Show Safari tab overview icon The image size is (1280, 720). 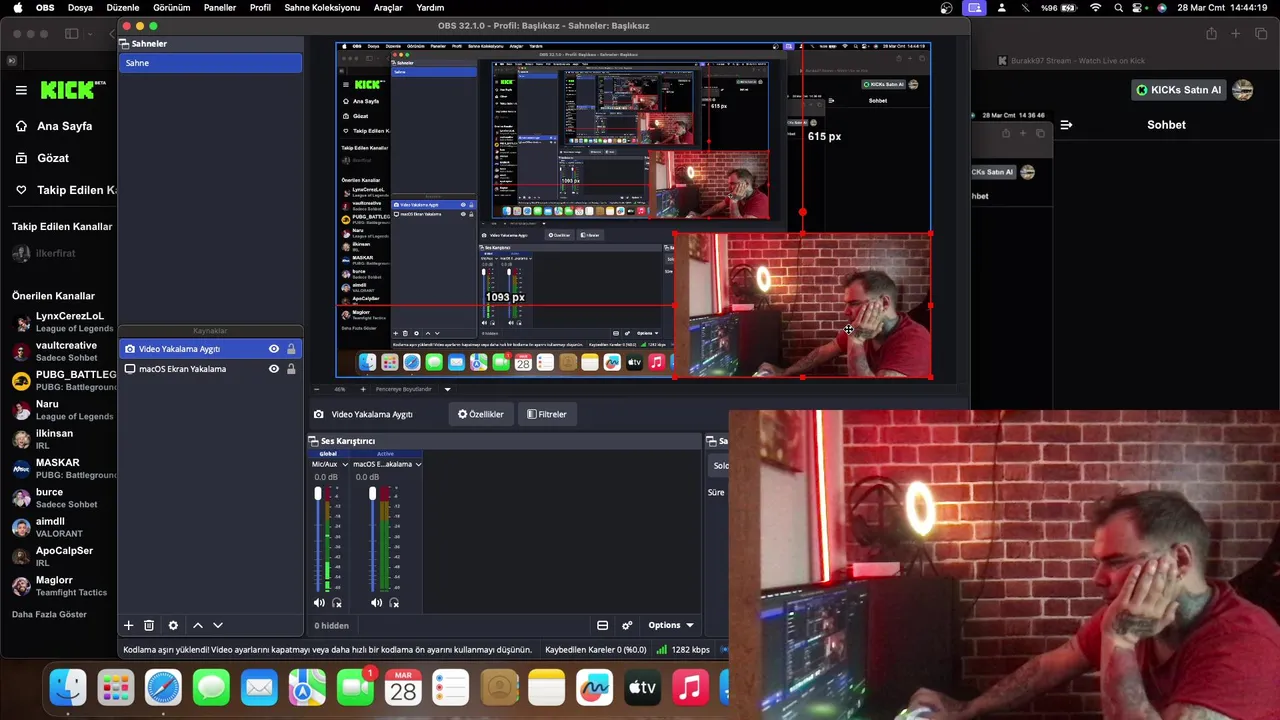1260,33
